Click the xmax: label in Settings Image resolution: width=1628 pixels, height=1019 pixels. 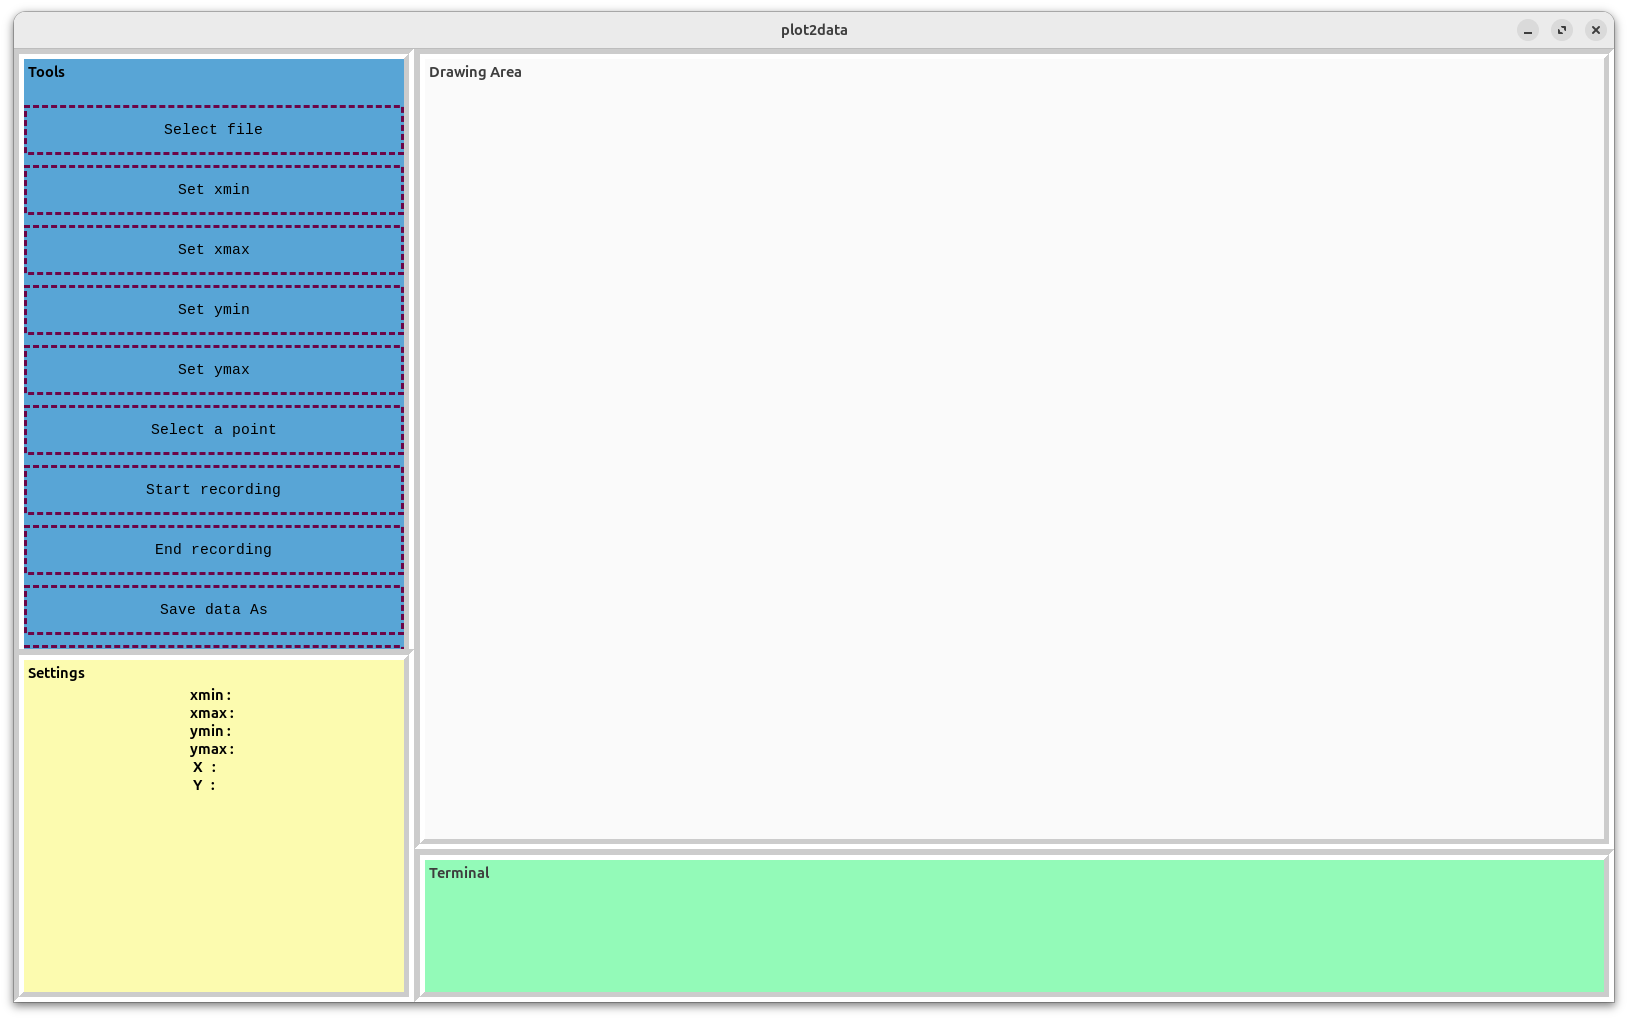(x=212, y=713)
